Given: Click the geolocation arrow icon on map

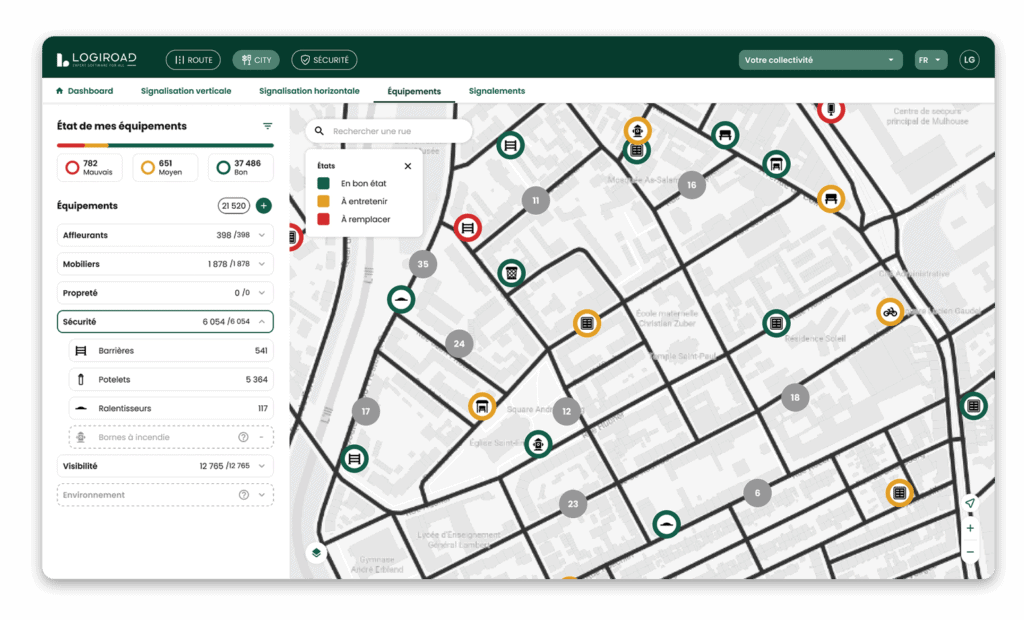Looking at the screenshot, I should (969, 504).
